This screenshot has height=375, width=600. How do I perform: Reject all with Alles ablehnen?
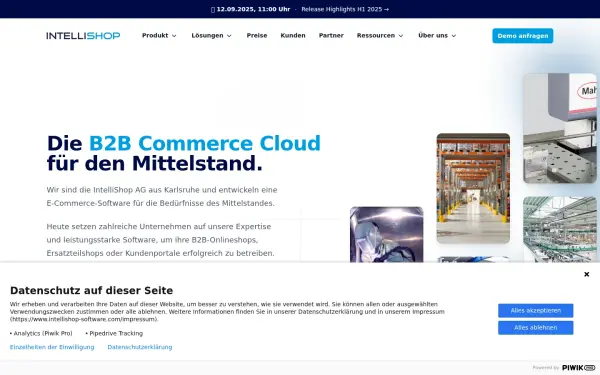tap(536, 328)
